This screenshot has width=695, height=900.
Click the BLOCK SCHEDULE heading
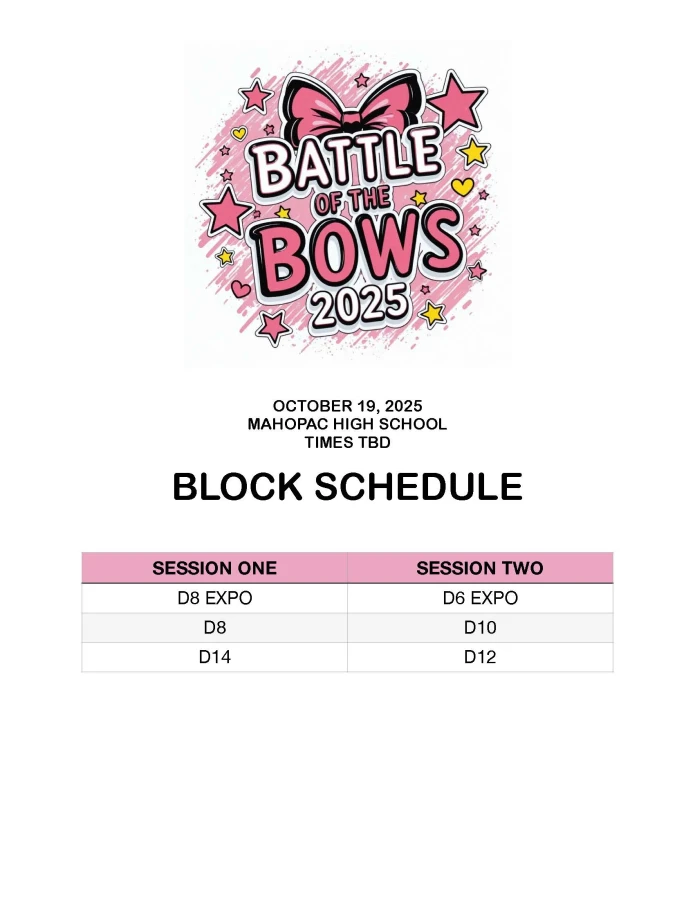347,487
